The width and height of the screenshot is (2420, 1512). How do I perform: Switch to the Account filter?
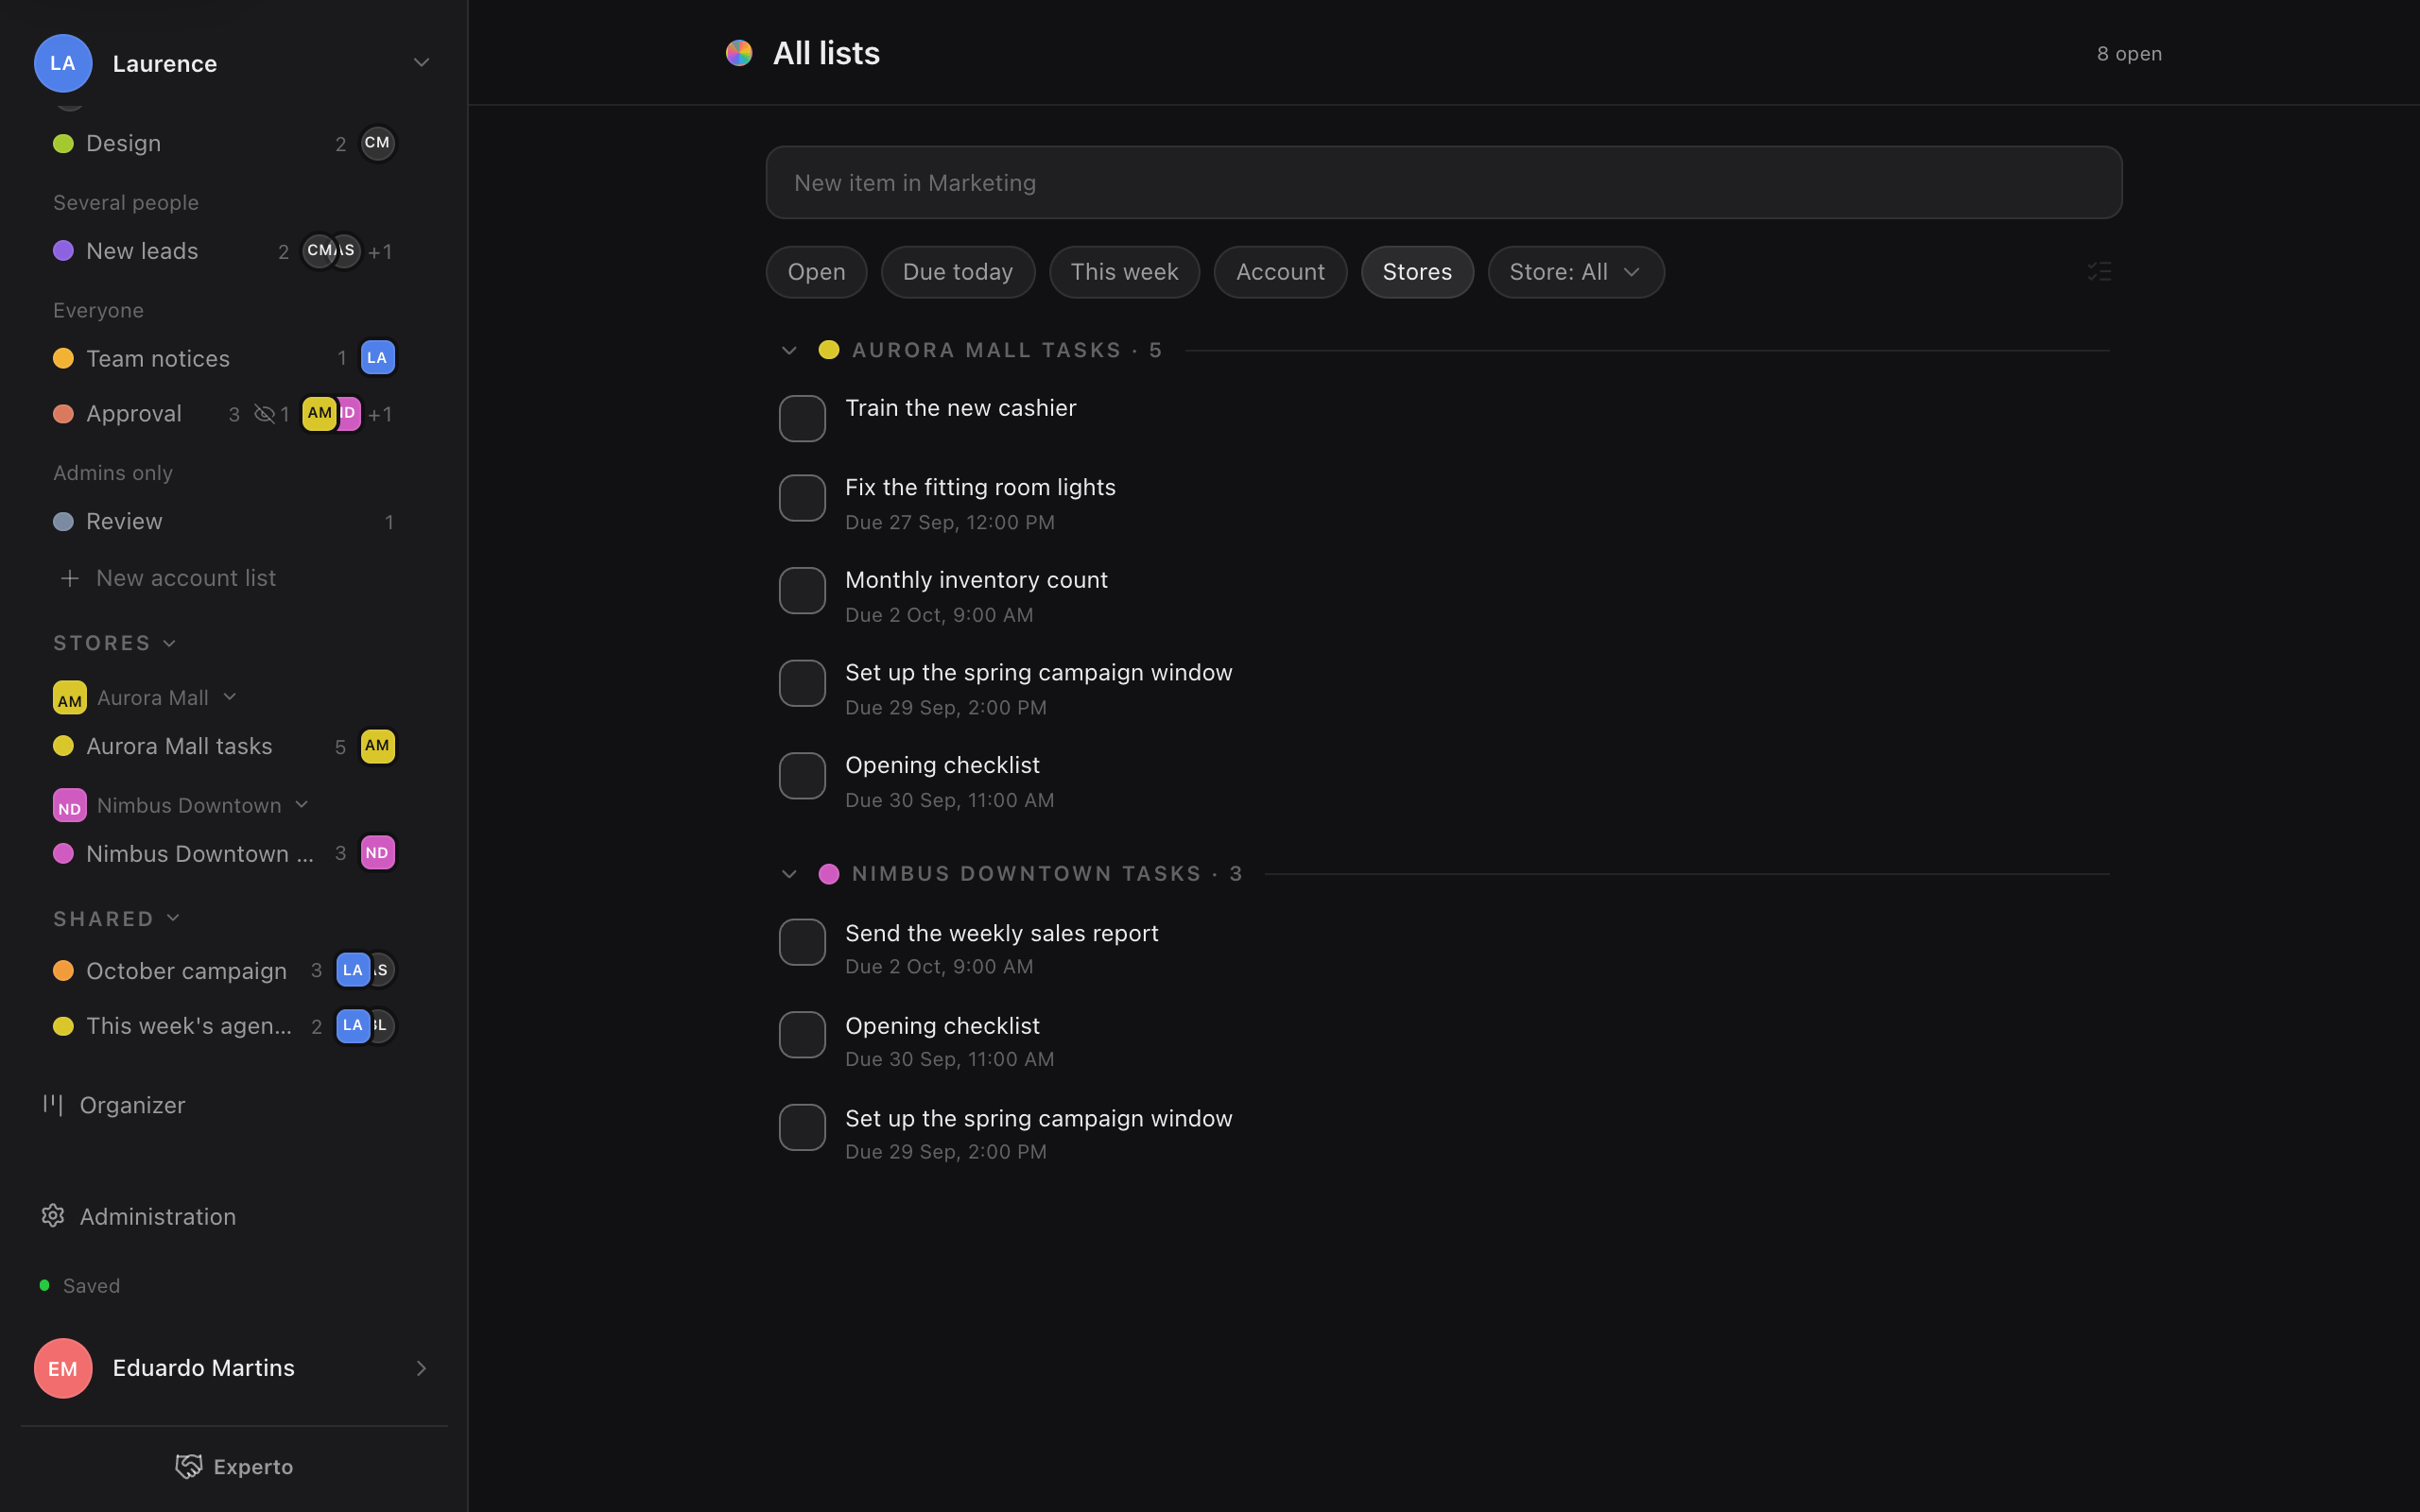point(1280,272)
